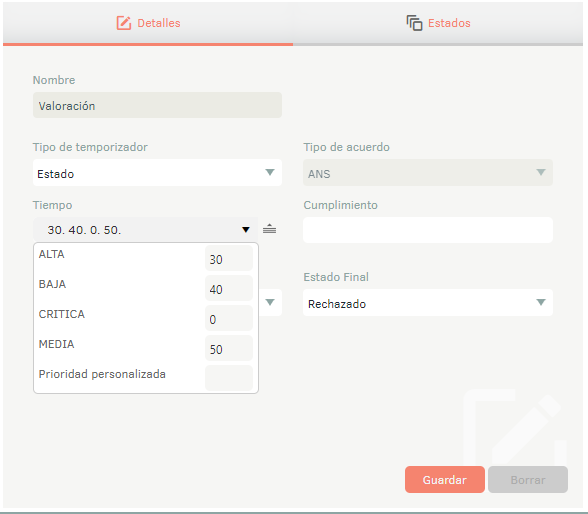Click the empty Cumplimiento input field
The height and width of the screenshot is (514, 588).
[428, 230]
